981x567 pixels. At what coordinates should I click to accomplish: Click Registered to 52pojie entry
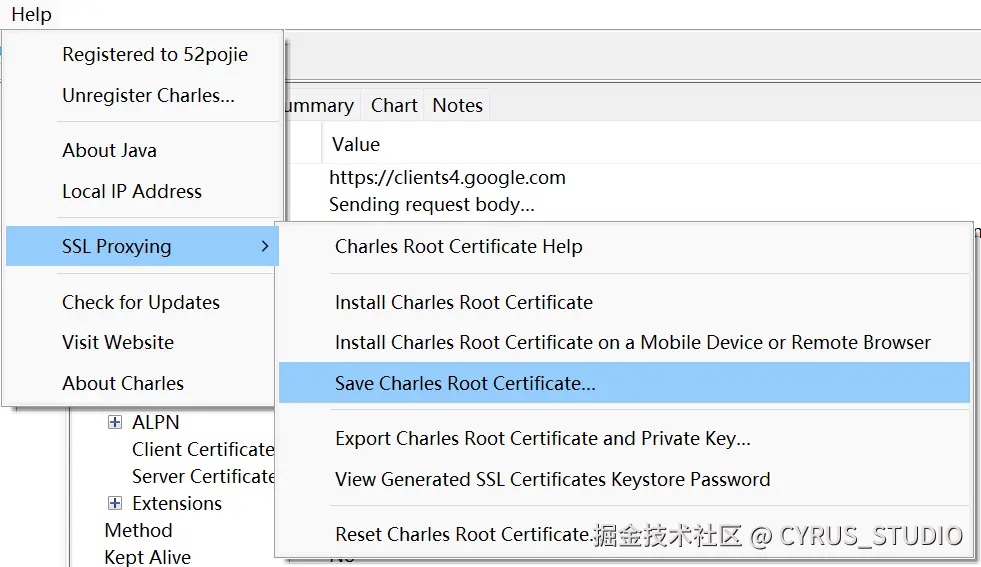click(x=155, y=54)
